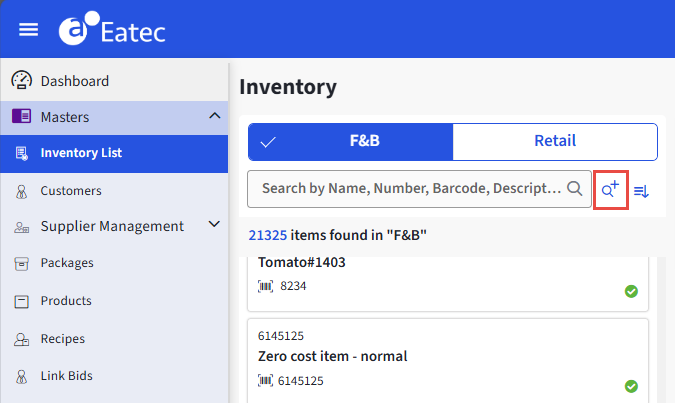
Task: Switch to the Retail toggle option
Action: click(554, 141)
